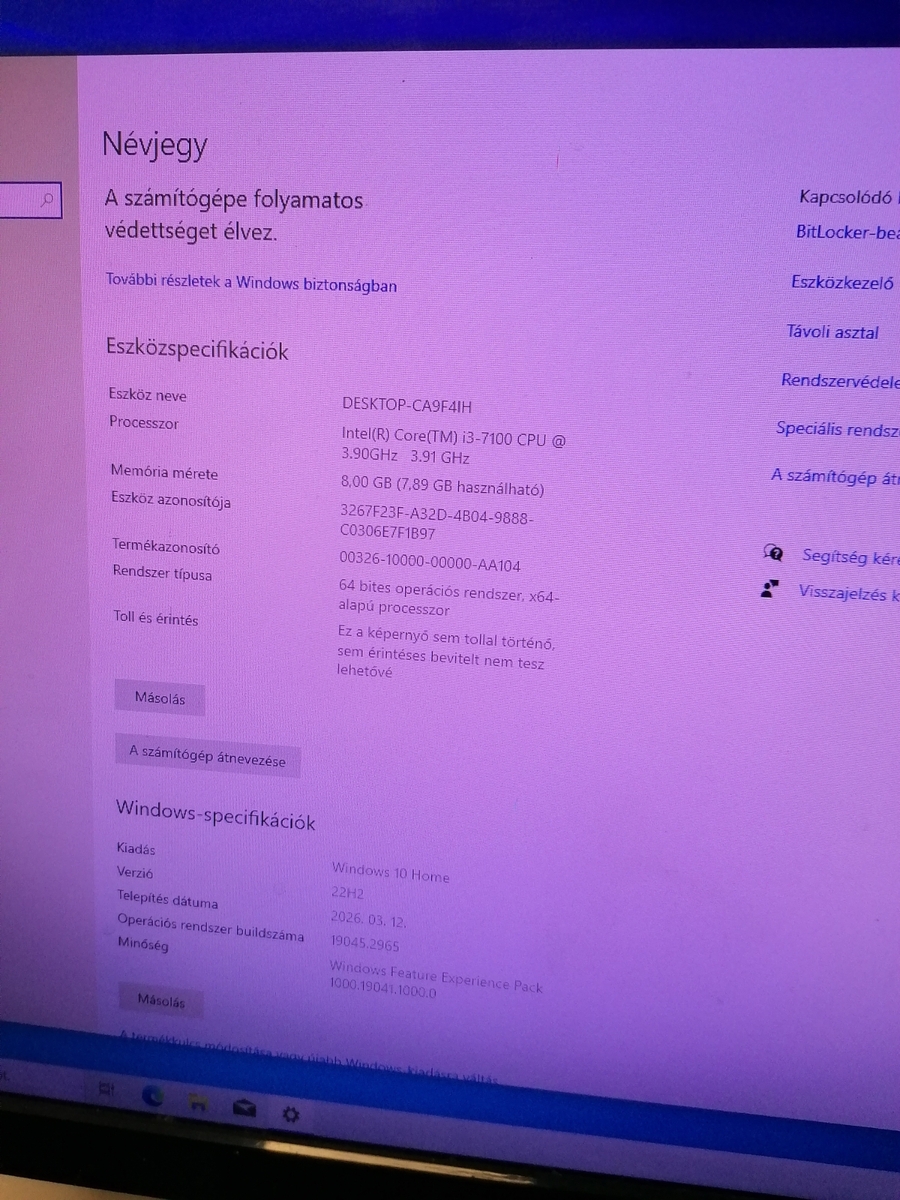
Task: Open File Explorer from the taskbar
Action: pyautogui.click(x=199, y=1102)
